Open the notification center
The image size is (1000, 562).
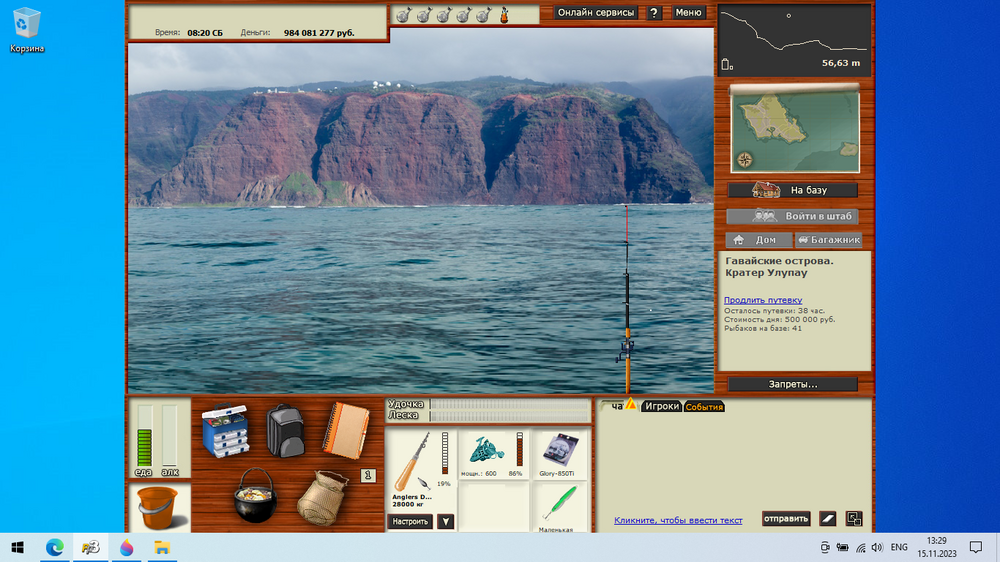[976, 547]
